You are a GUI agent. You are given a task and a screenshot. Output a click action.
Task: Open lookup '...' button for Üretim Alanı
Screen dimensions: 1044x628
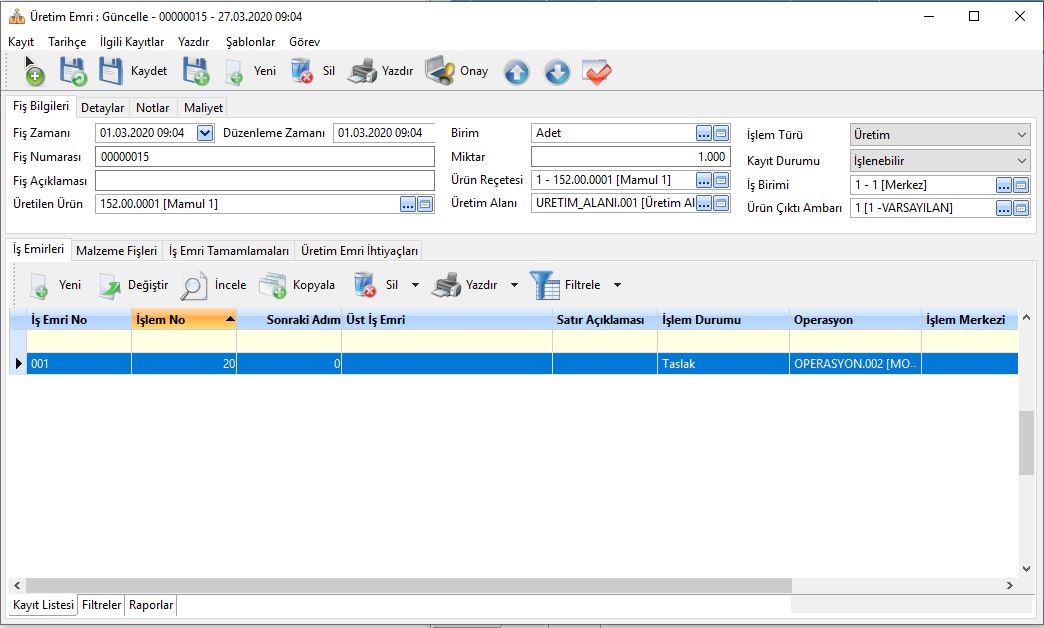click(704, 203)
